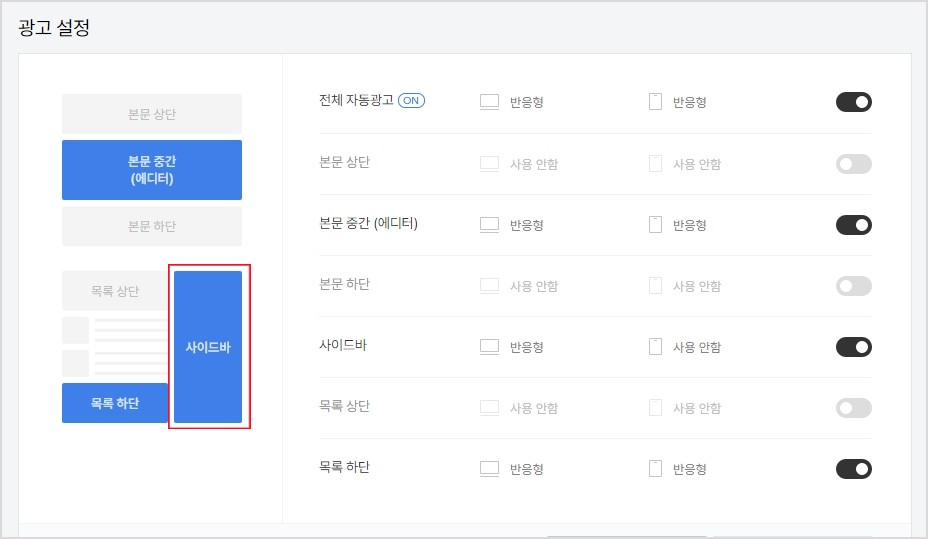Click the 광고 설정 heading

coord(54,27)
